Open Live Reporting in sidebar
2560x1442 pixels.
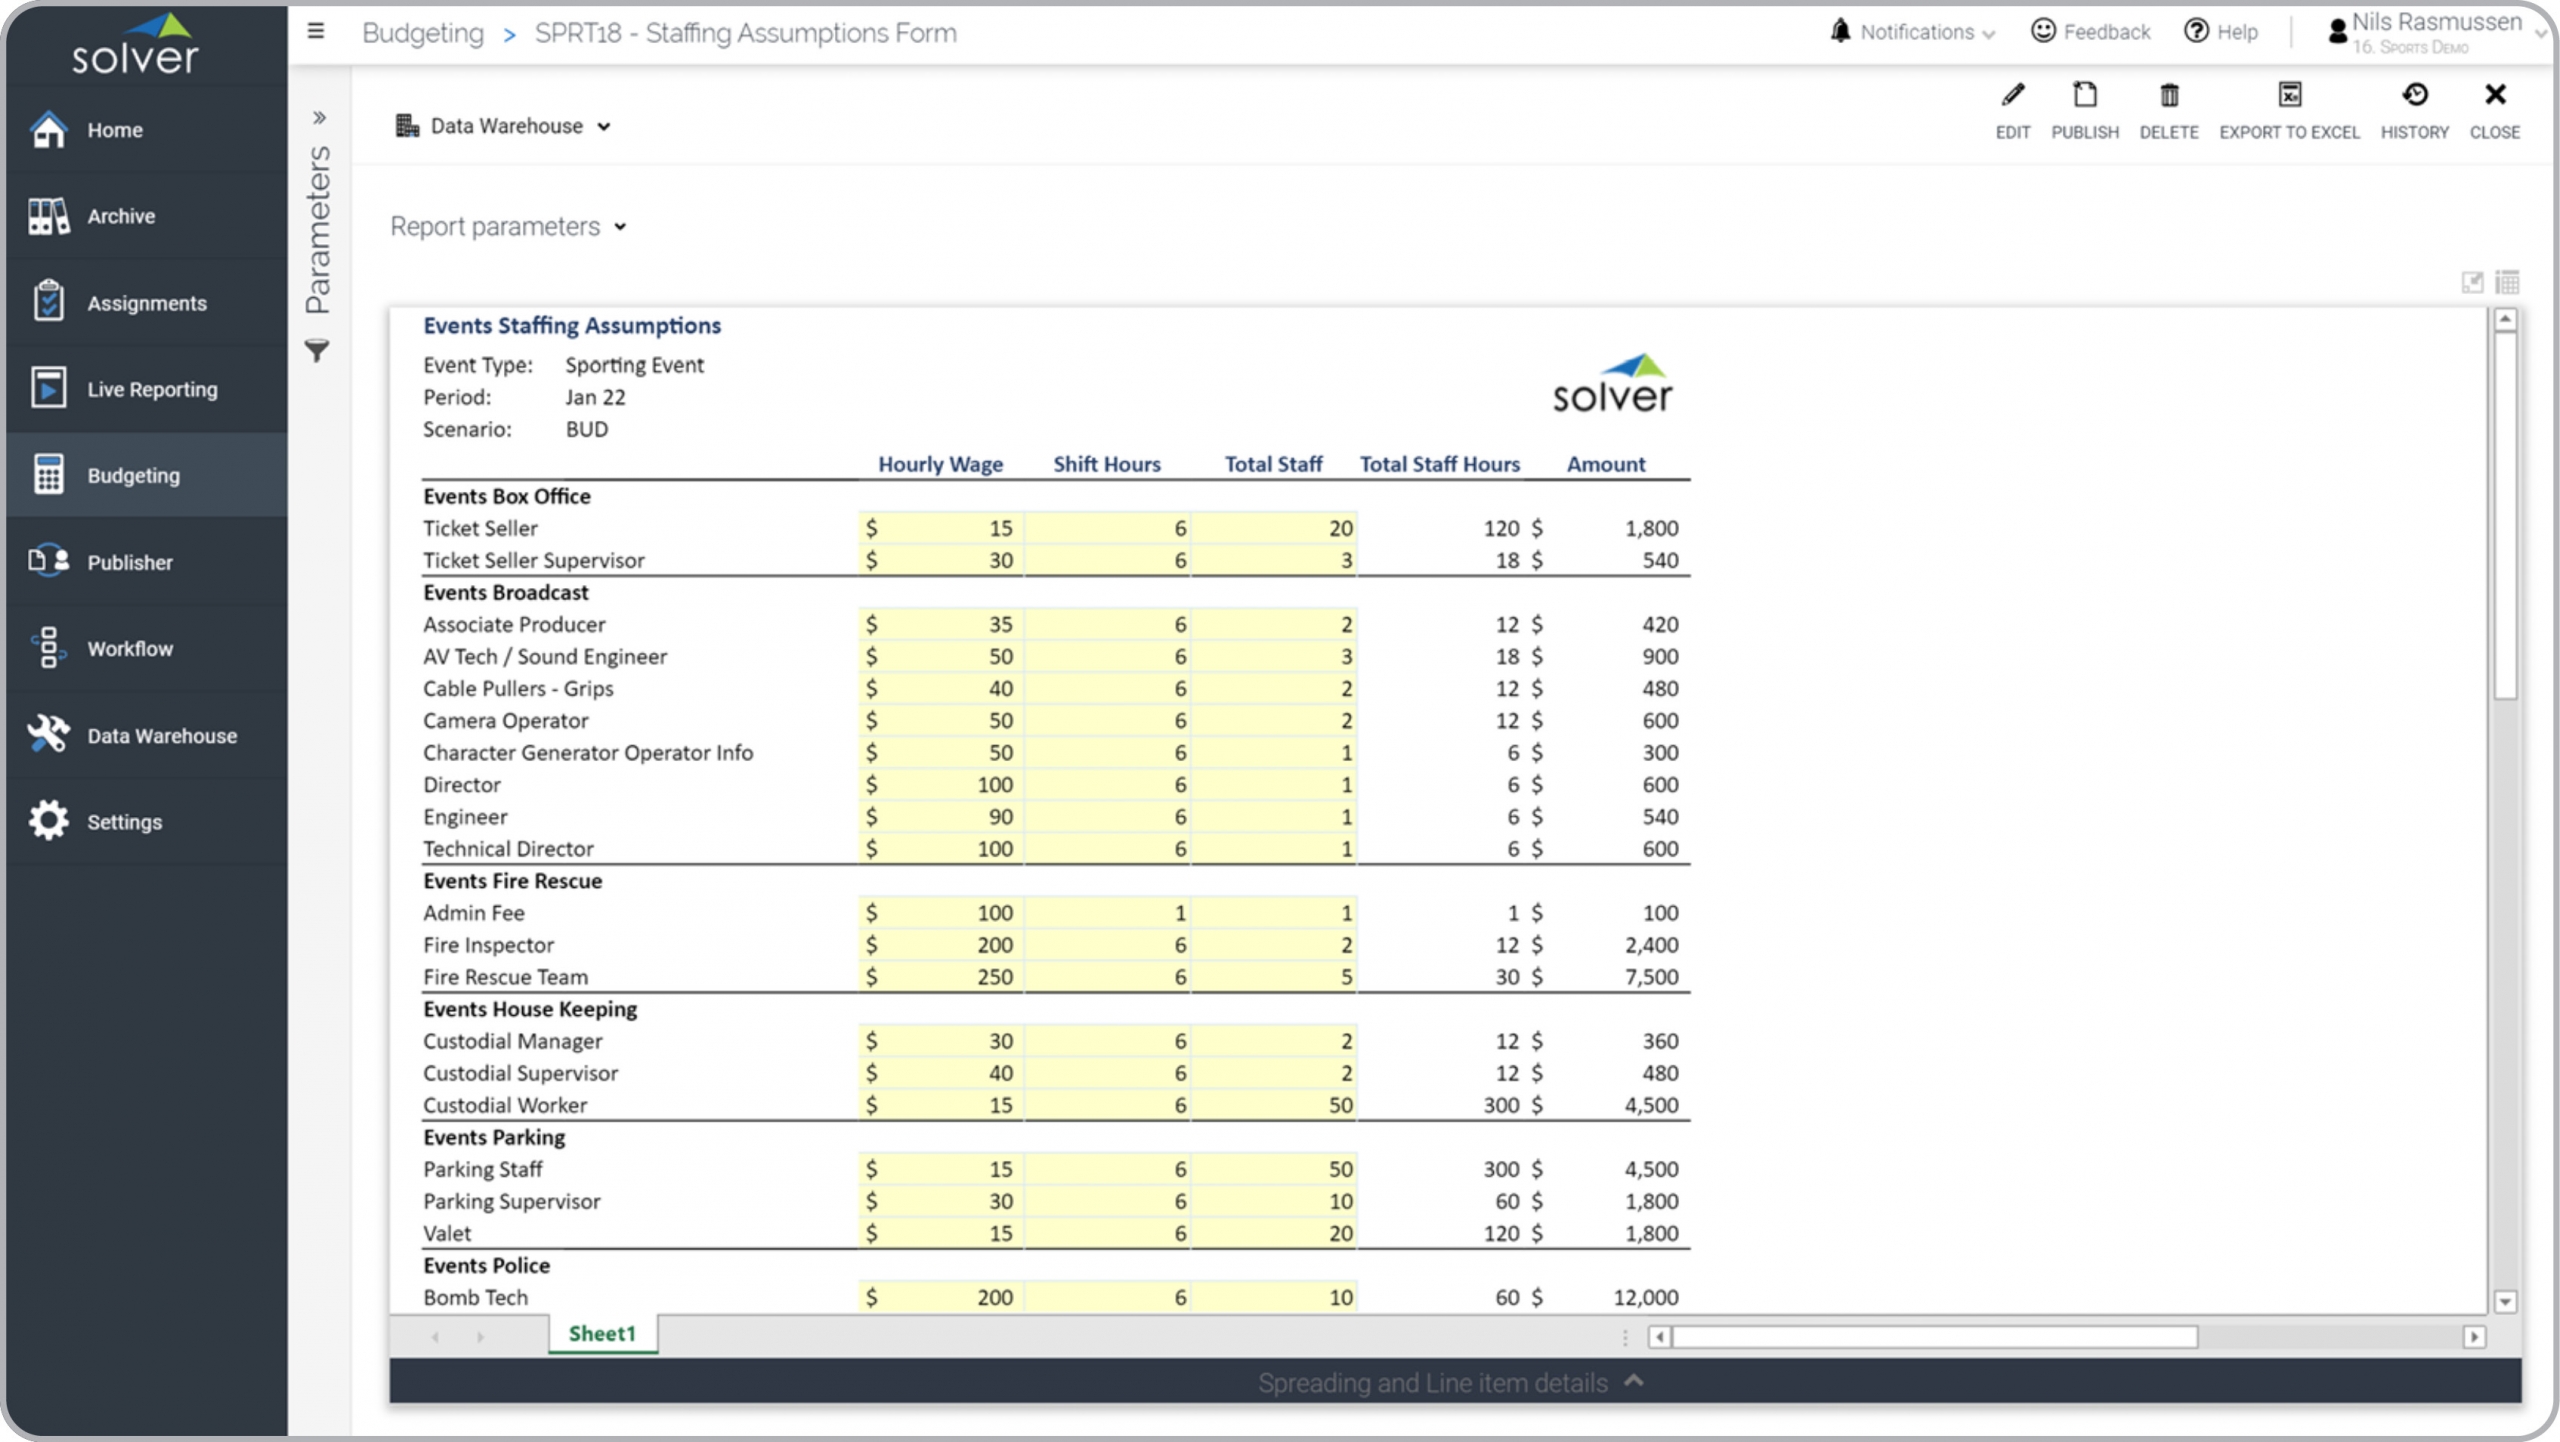pos(151,390)
